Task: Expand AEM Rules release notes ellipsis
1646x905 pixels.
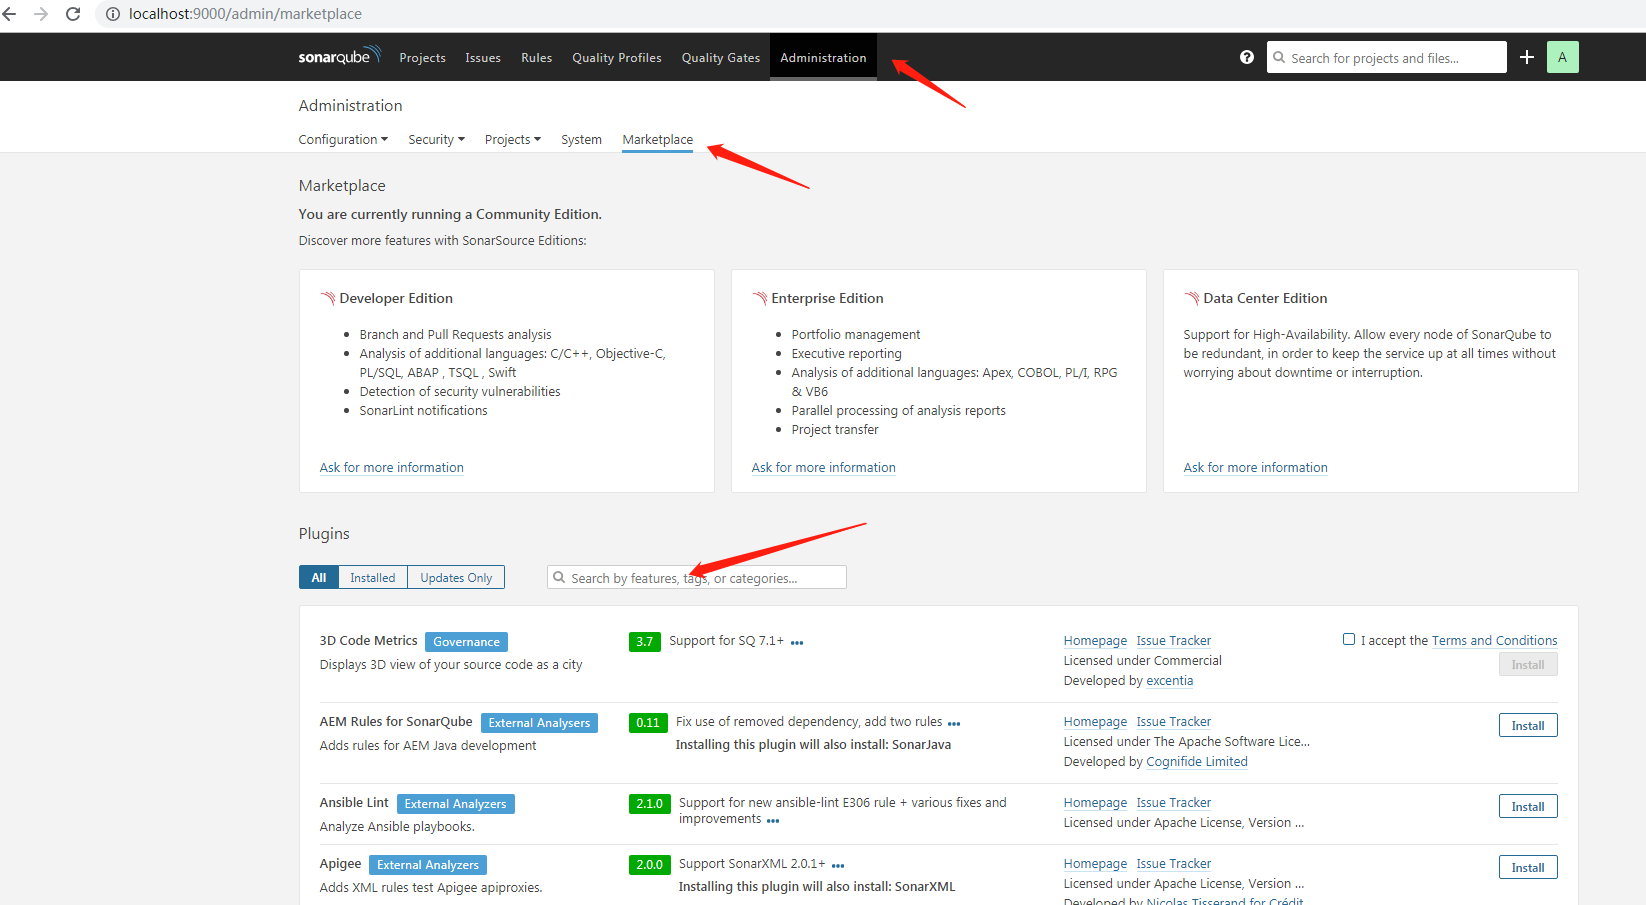Action: click(x=954, y=724)
